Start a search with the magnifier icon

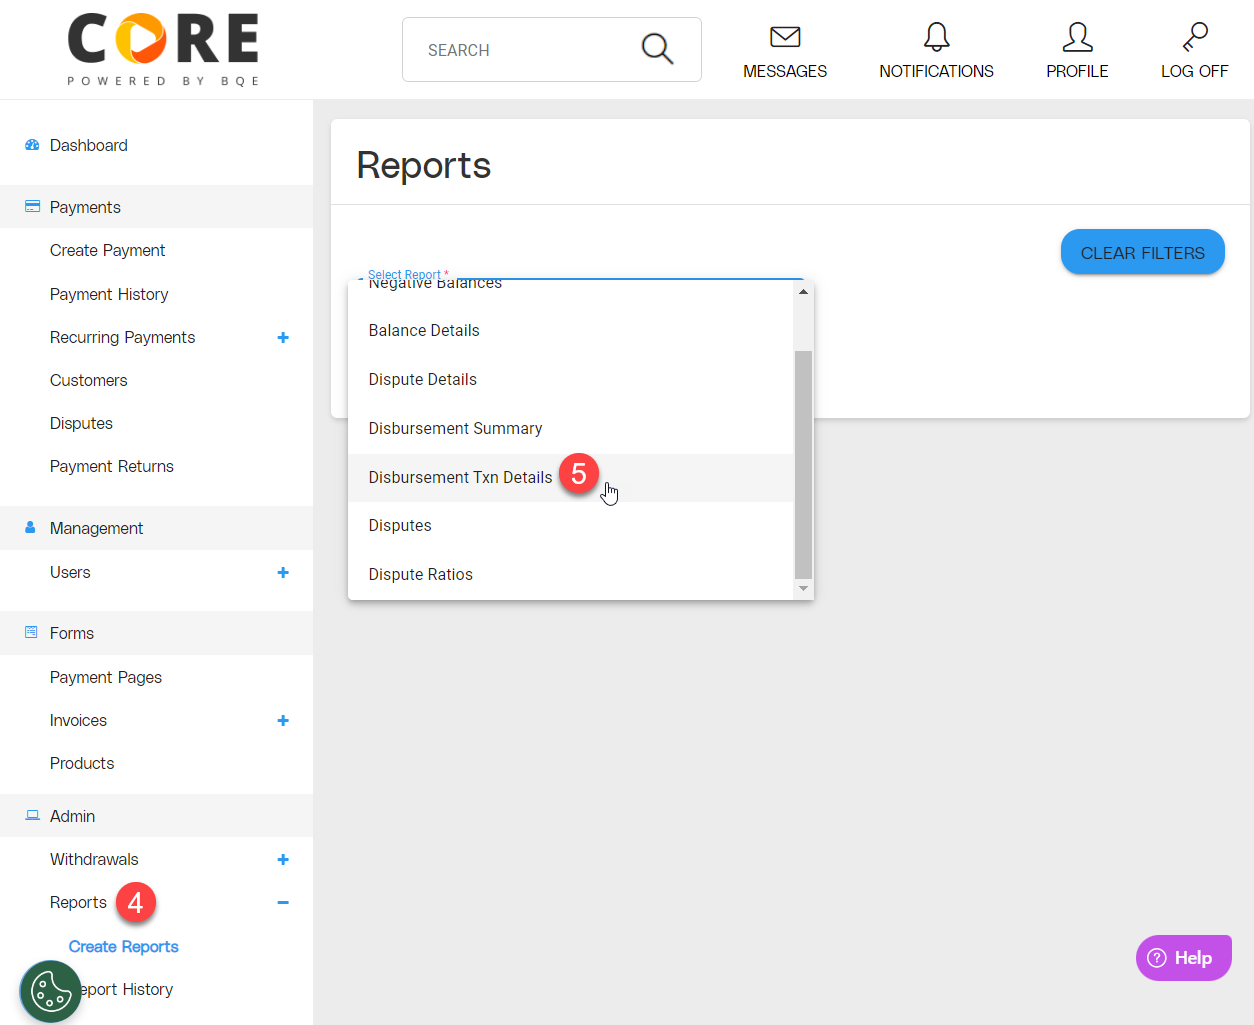tap(657, 48)
